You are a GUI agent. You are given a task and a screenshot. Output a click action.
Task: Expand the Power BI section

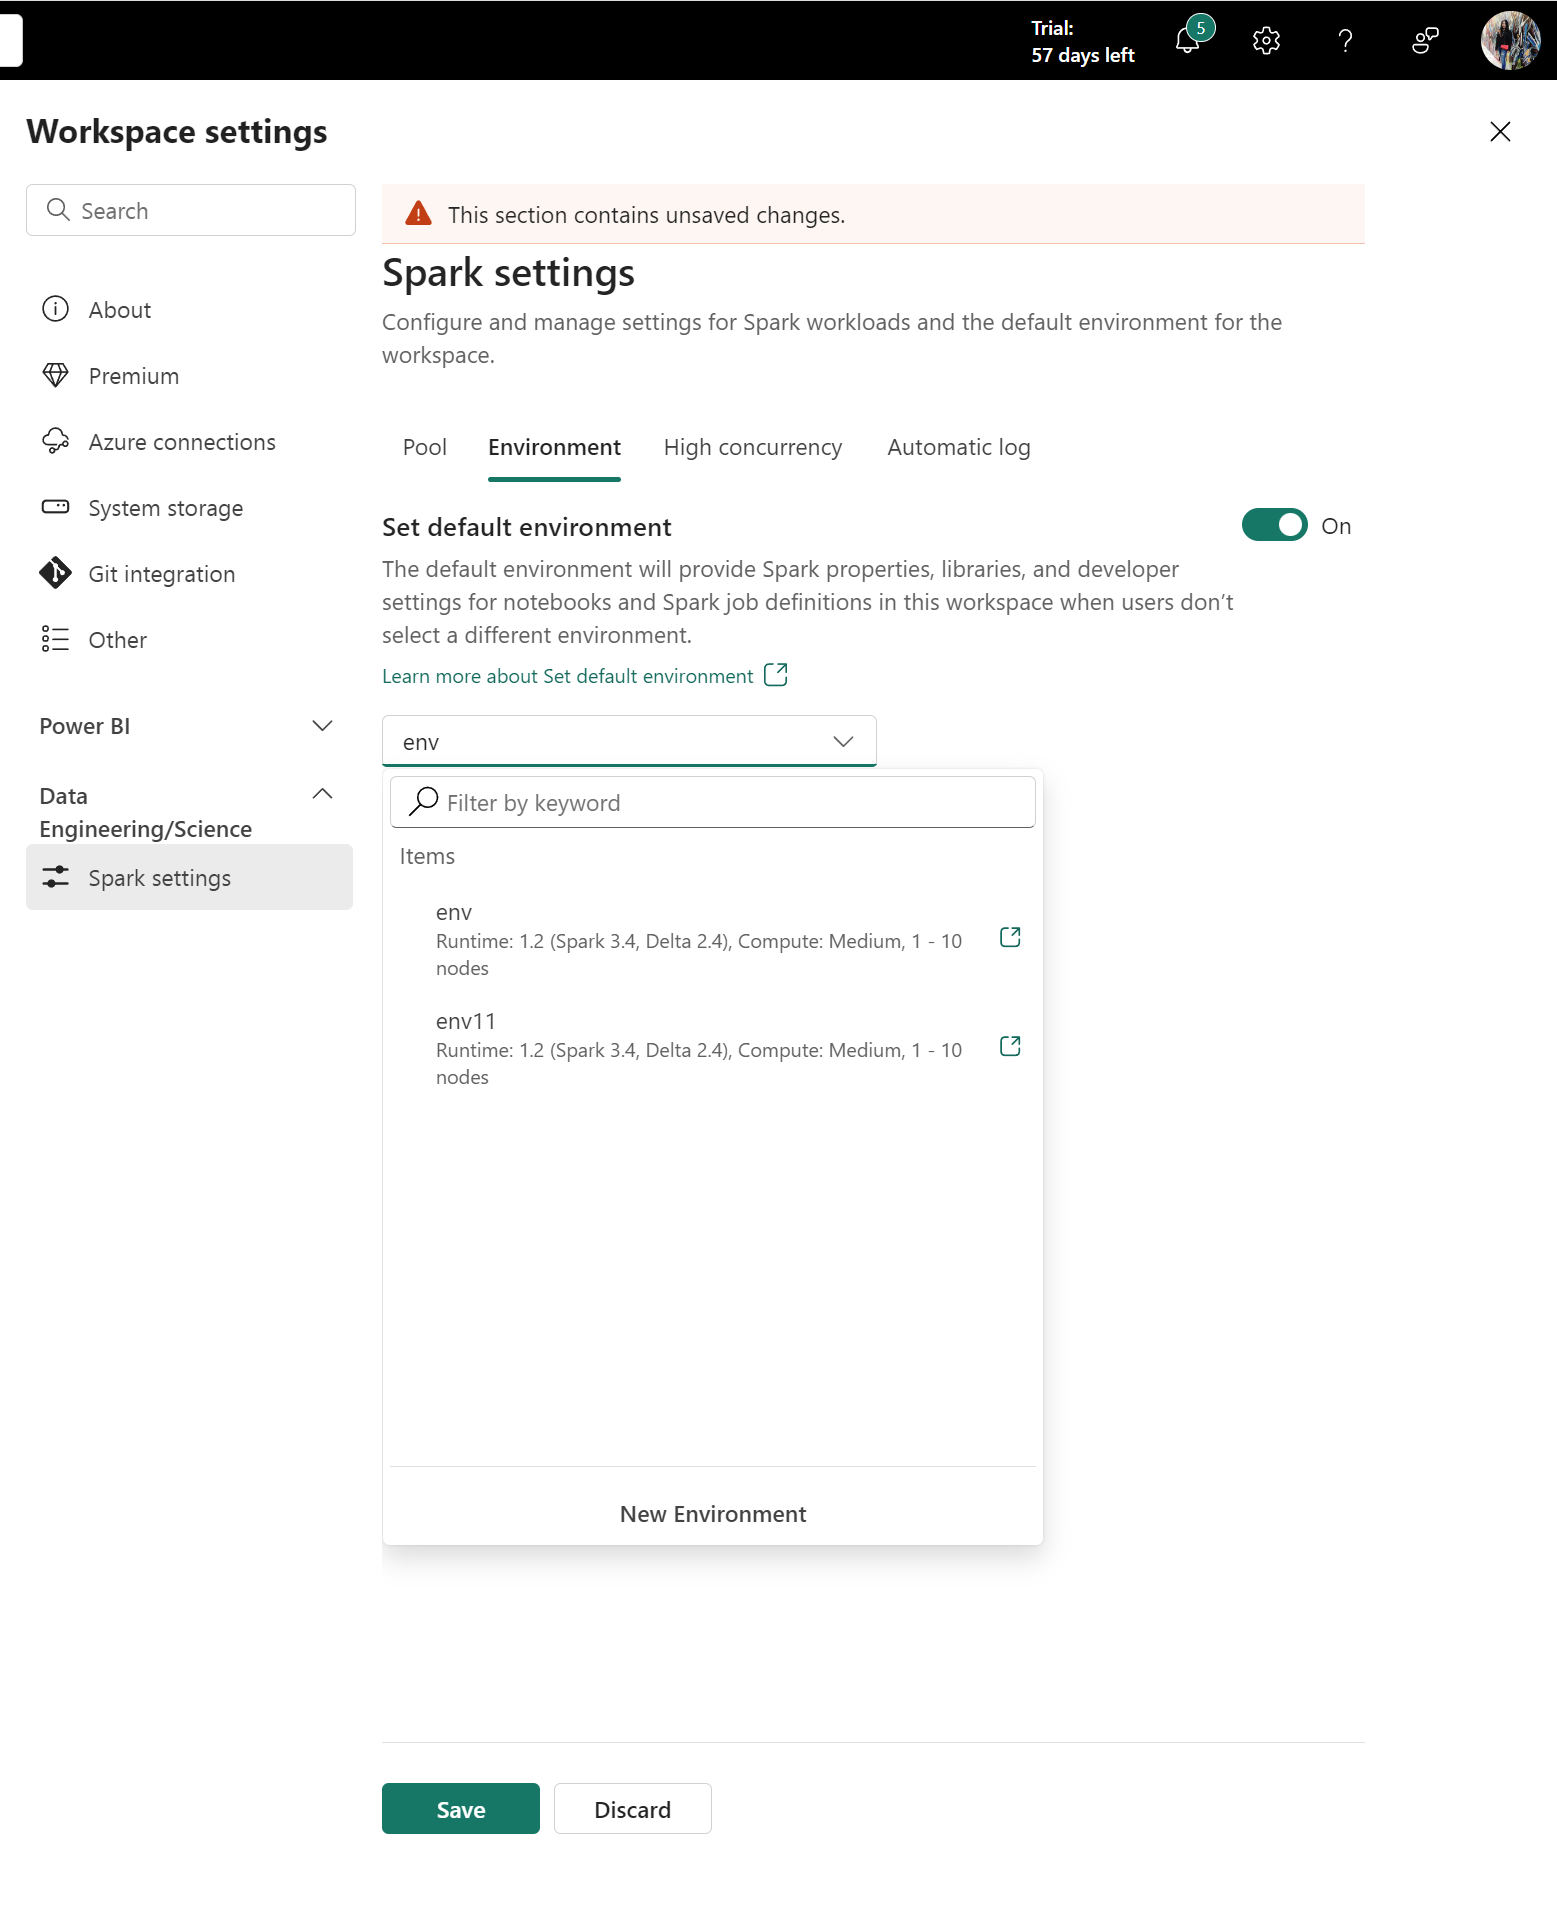[322, 726]
